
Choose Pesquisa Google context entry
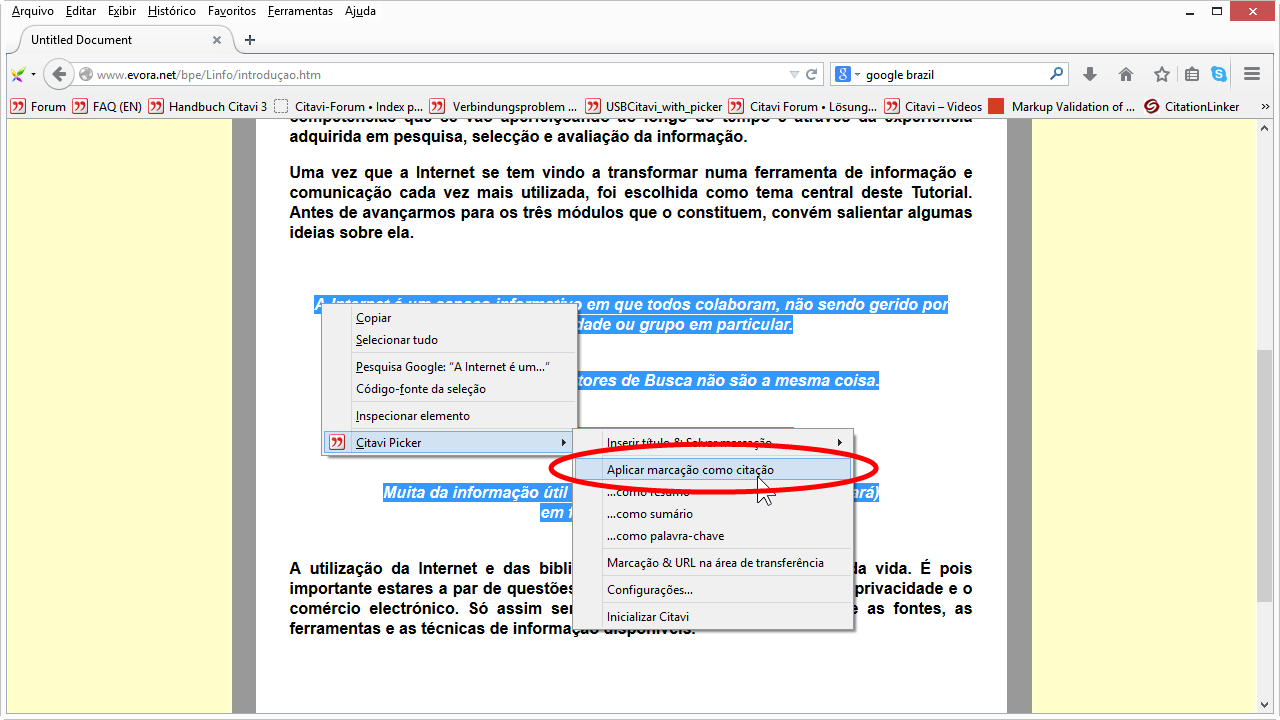coord(450,367)
